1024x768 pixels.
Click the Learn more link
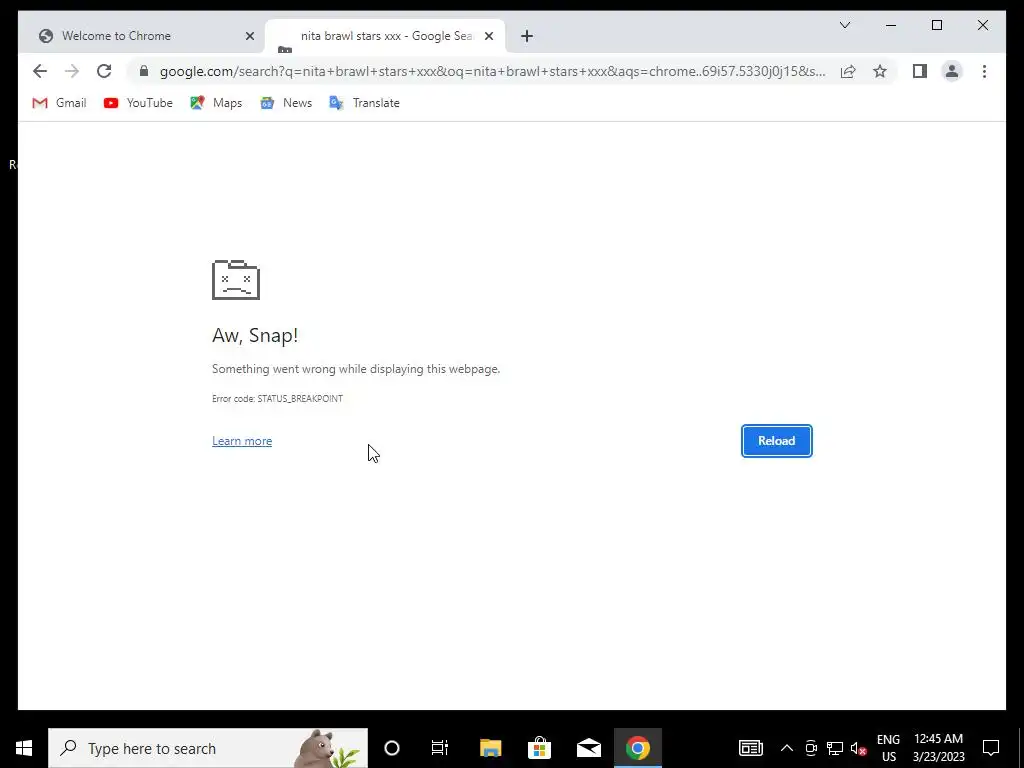click(x=242, y=441)
